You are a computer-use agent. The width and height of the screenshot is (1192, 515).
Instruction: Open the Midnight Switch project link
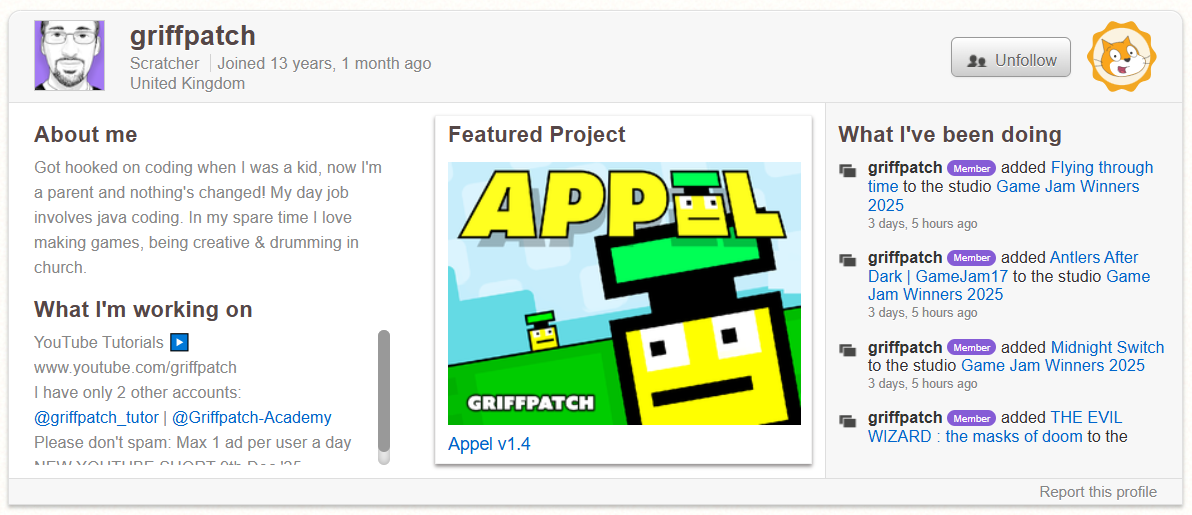click(x=1107, y=348)
